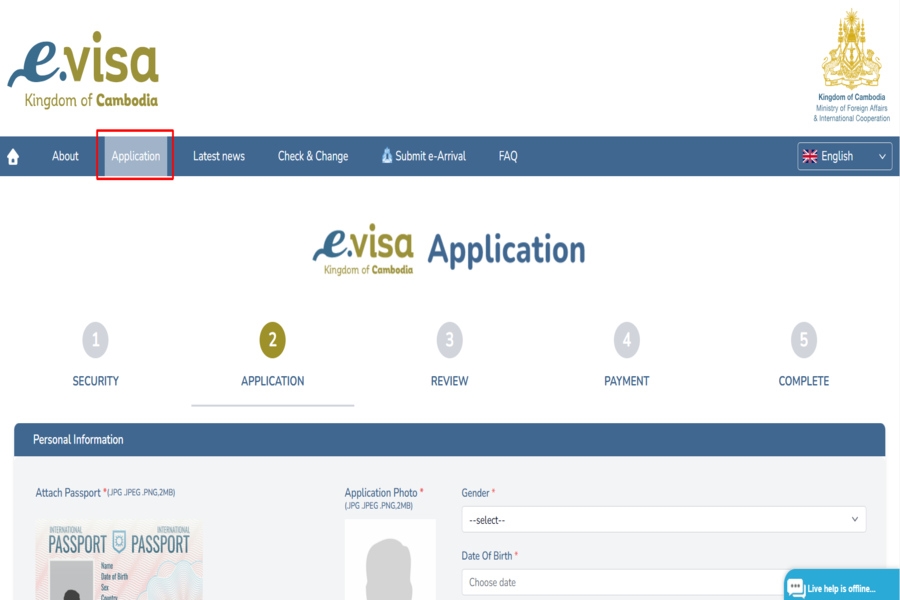Select step 3 Review circle
Viewport: 900px width, 600px height.
coord(449,340)
